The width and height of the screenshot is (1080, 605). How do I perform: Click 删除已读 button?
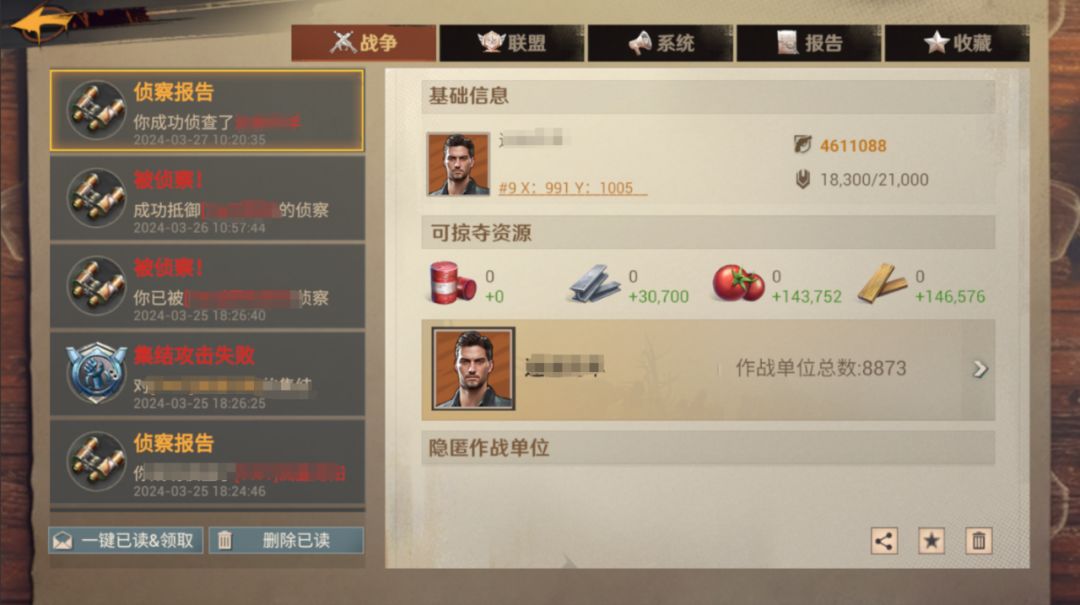[x=287, y=540]
